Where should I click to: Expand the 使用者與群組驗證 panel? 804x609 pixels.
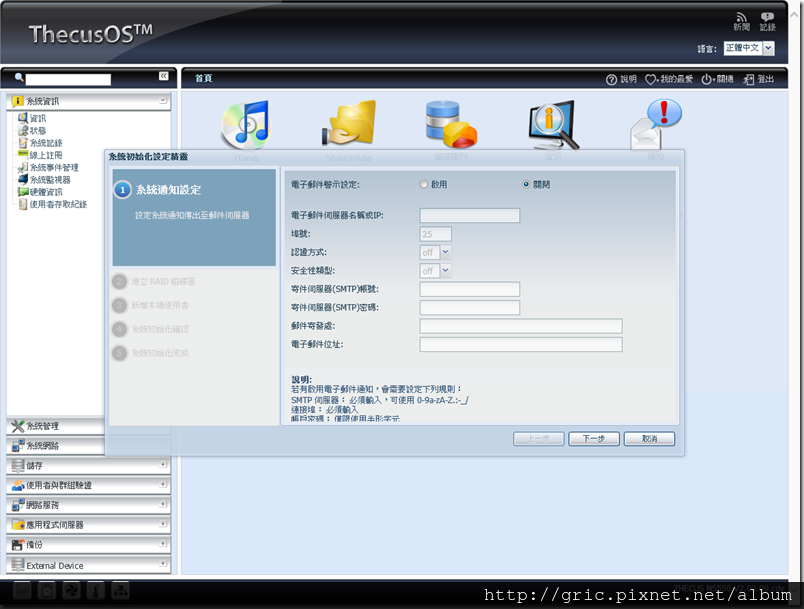click(x=163, y=484)
